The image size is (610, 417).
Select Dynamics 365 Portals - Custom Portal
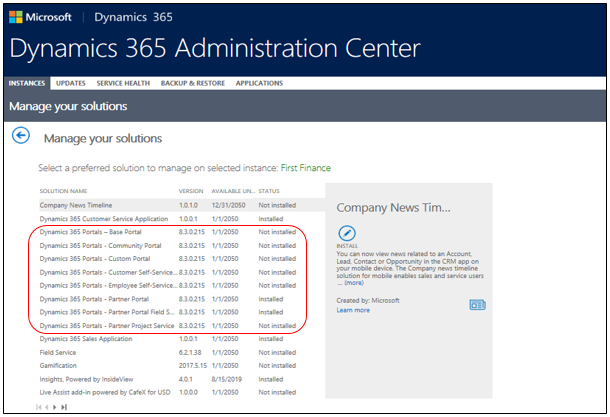(x=182, y=259)
